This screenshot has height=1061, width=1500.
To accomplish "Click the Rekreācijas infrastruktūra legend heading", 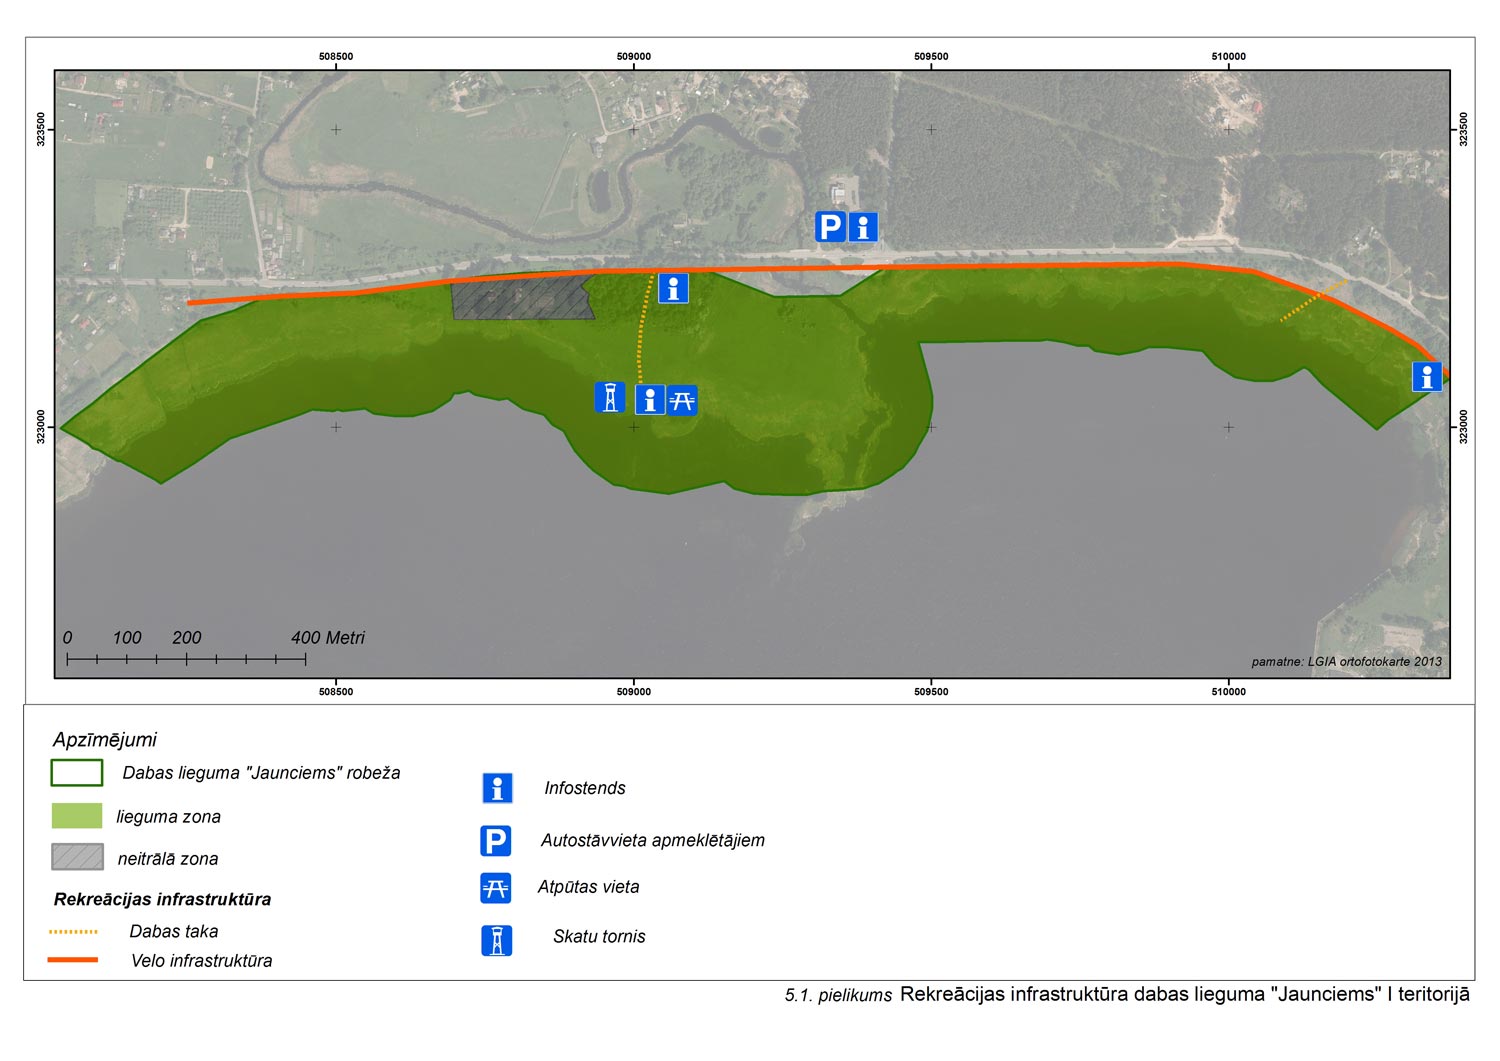I will point(162,899).
